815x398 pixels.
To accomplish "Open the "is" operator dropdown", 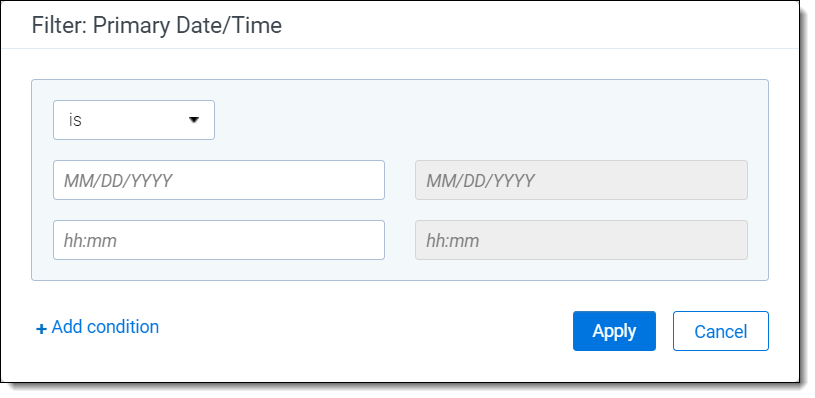I will (x=134, y=120).
